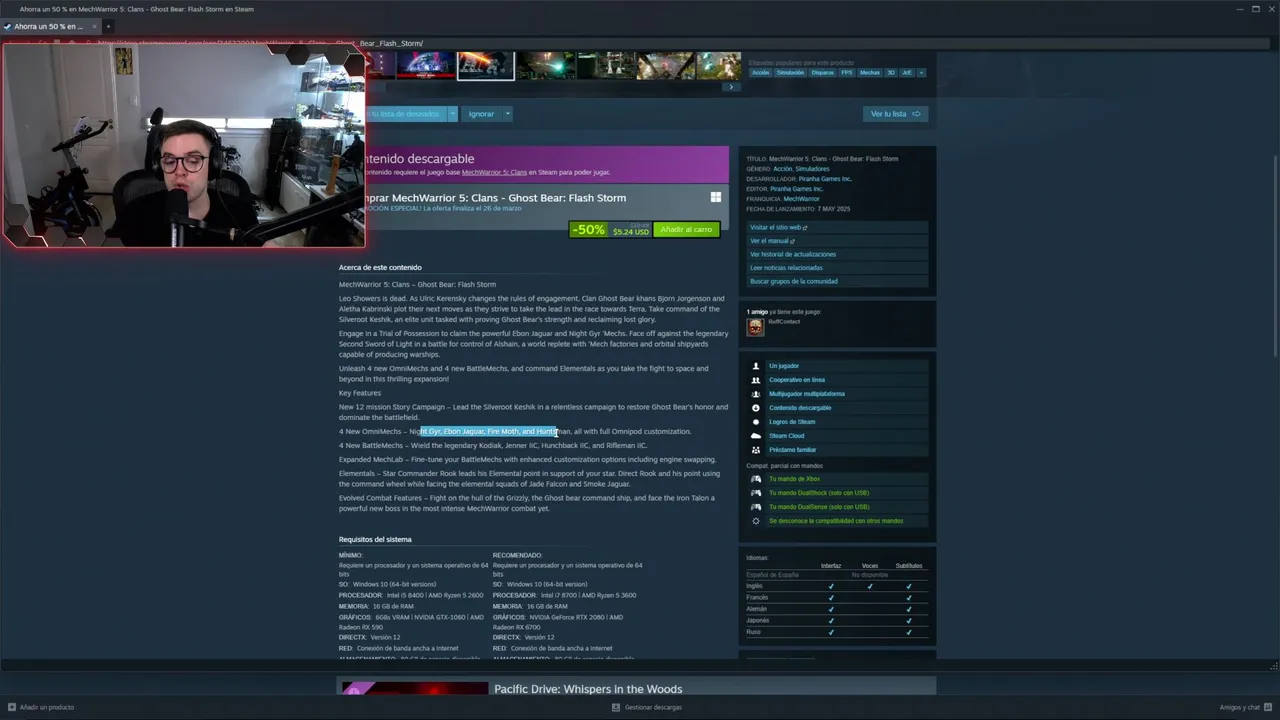Image resolution: width=1280 pixels, height=720 pixels.
Task: Click the FPS tag
Action: point(847,72)
